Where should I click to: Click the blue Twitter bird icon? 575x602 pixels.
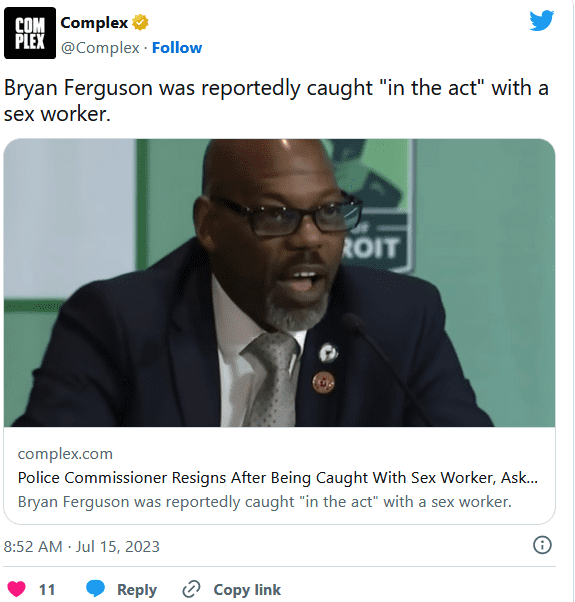tap(542, 21)
